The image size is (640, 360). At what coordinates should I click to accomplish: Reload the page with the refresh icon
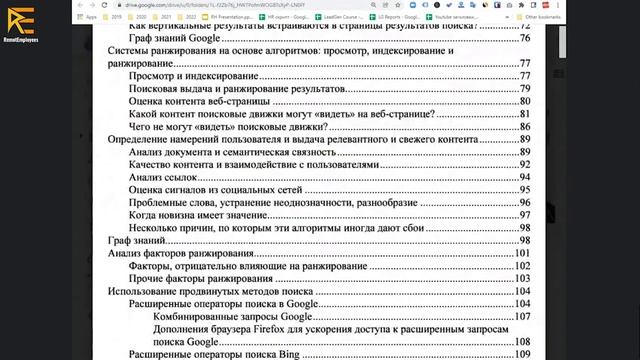(x=104, y=5)
